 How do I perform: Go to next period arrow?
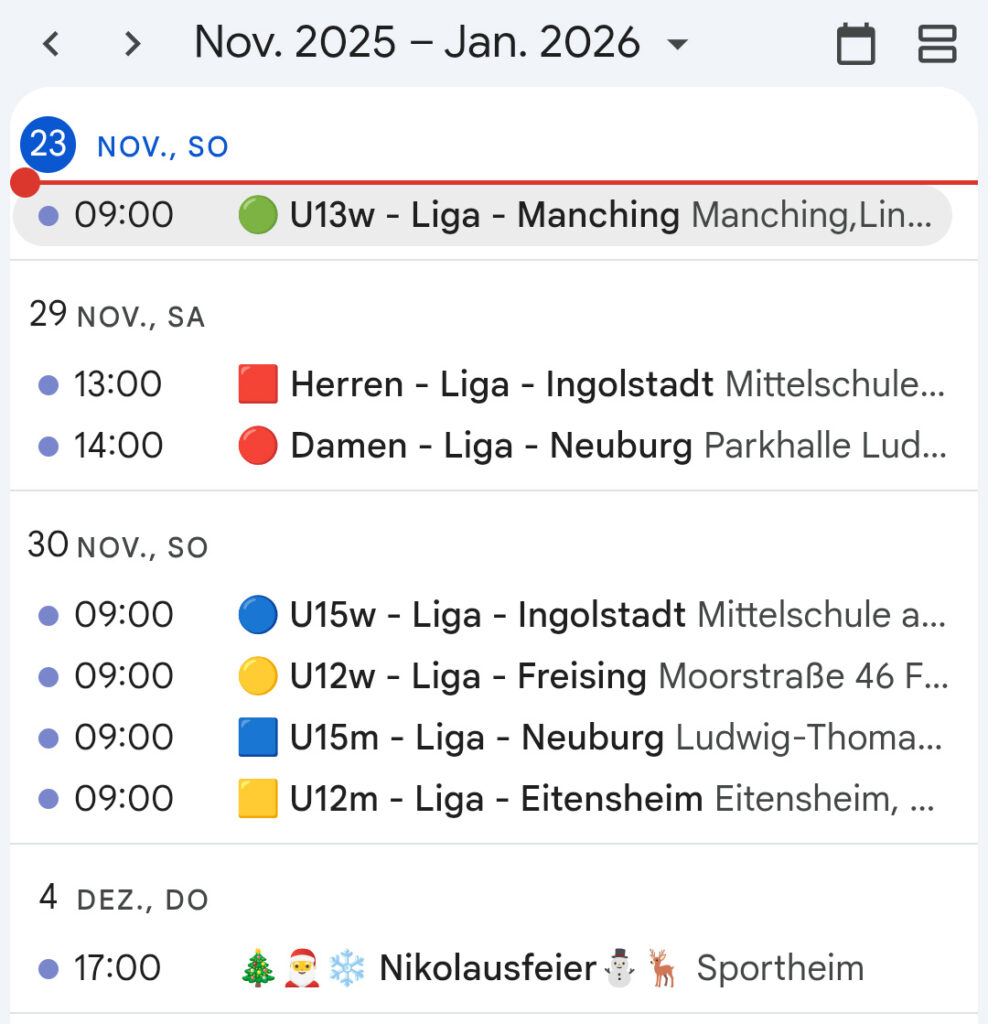[x=132, y=44]
